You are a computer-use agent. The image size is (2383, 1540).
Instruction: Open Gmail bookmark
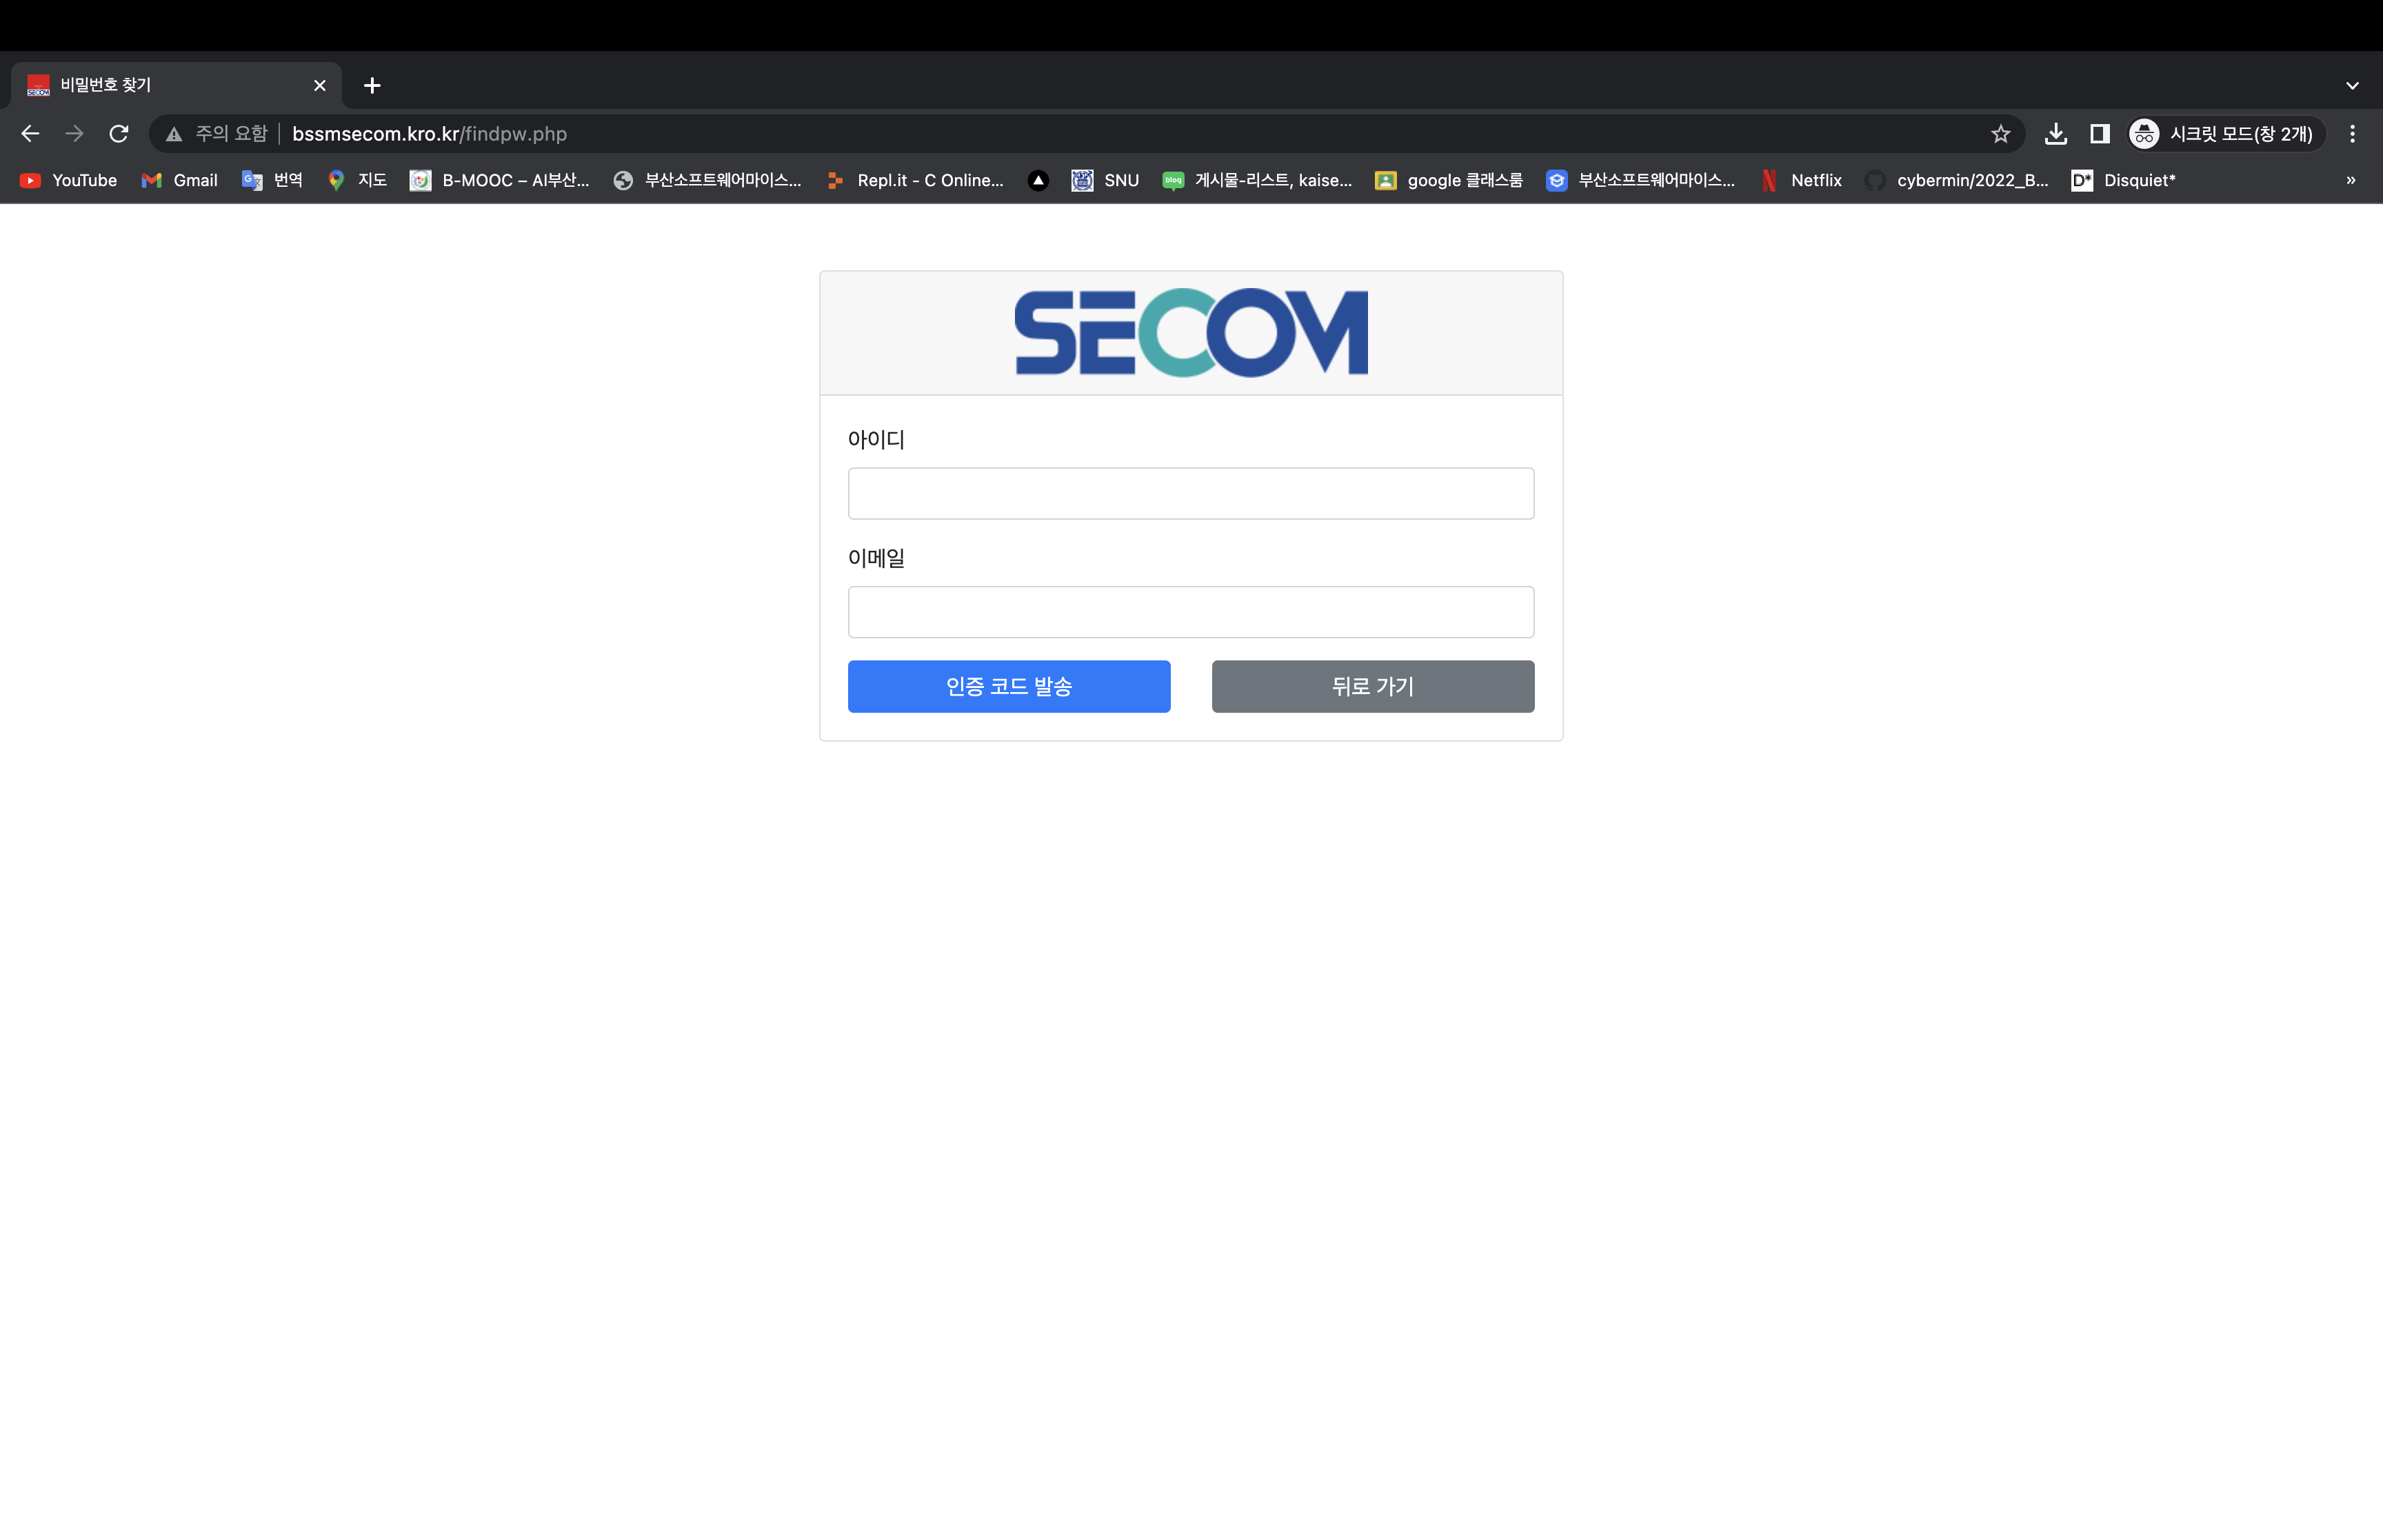pyautogui.click(x=180, y=180)
